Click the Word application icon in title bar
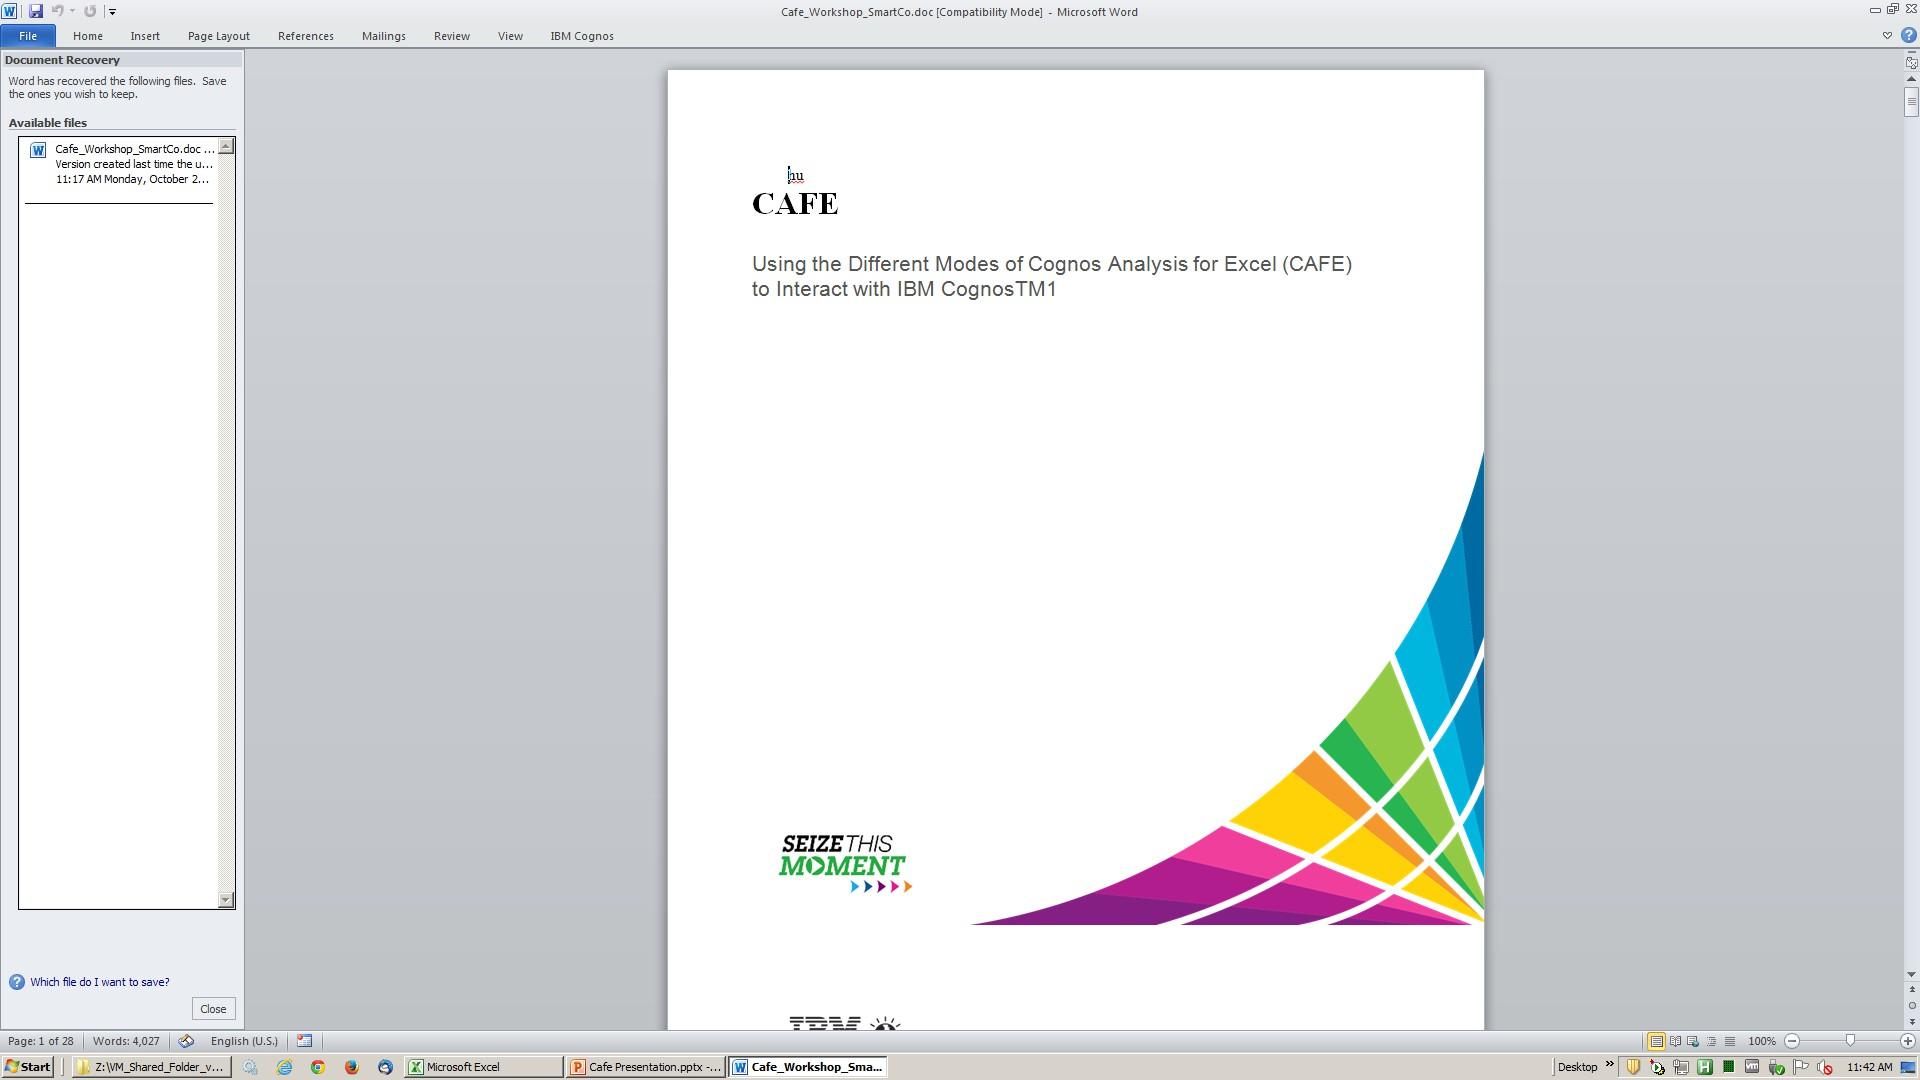The height and width of the screenshot is (1080, 1920). (9, 11)
